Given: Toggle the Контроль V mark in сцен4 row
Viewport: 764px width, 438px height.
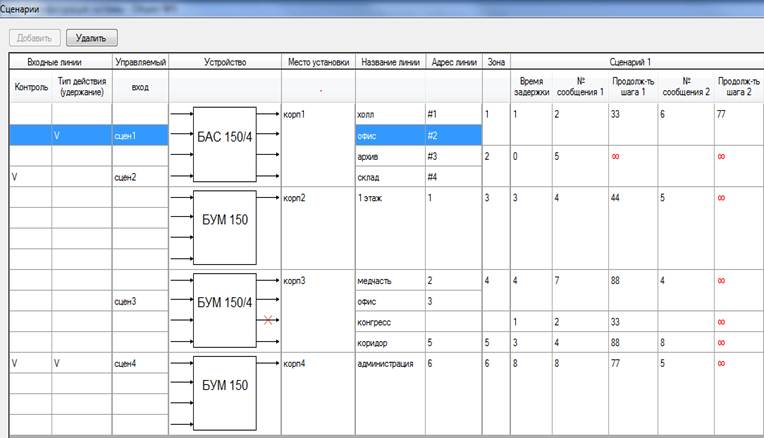Looking at the screenshot, I should pos(15,364).
